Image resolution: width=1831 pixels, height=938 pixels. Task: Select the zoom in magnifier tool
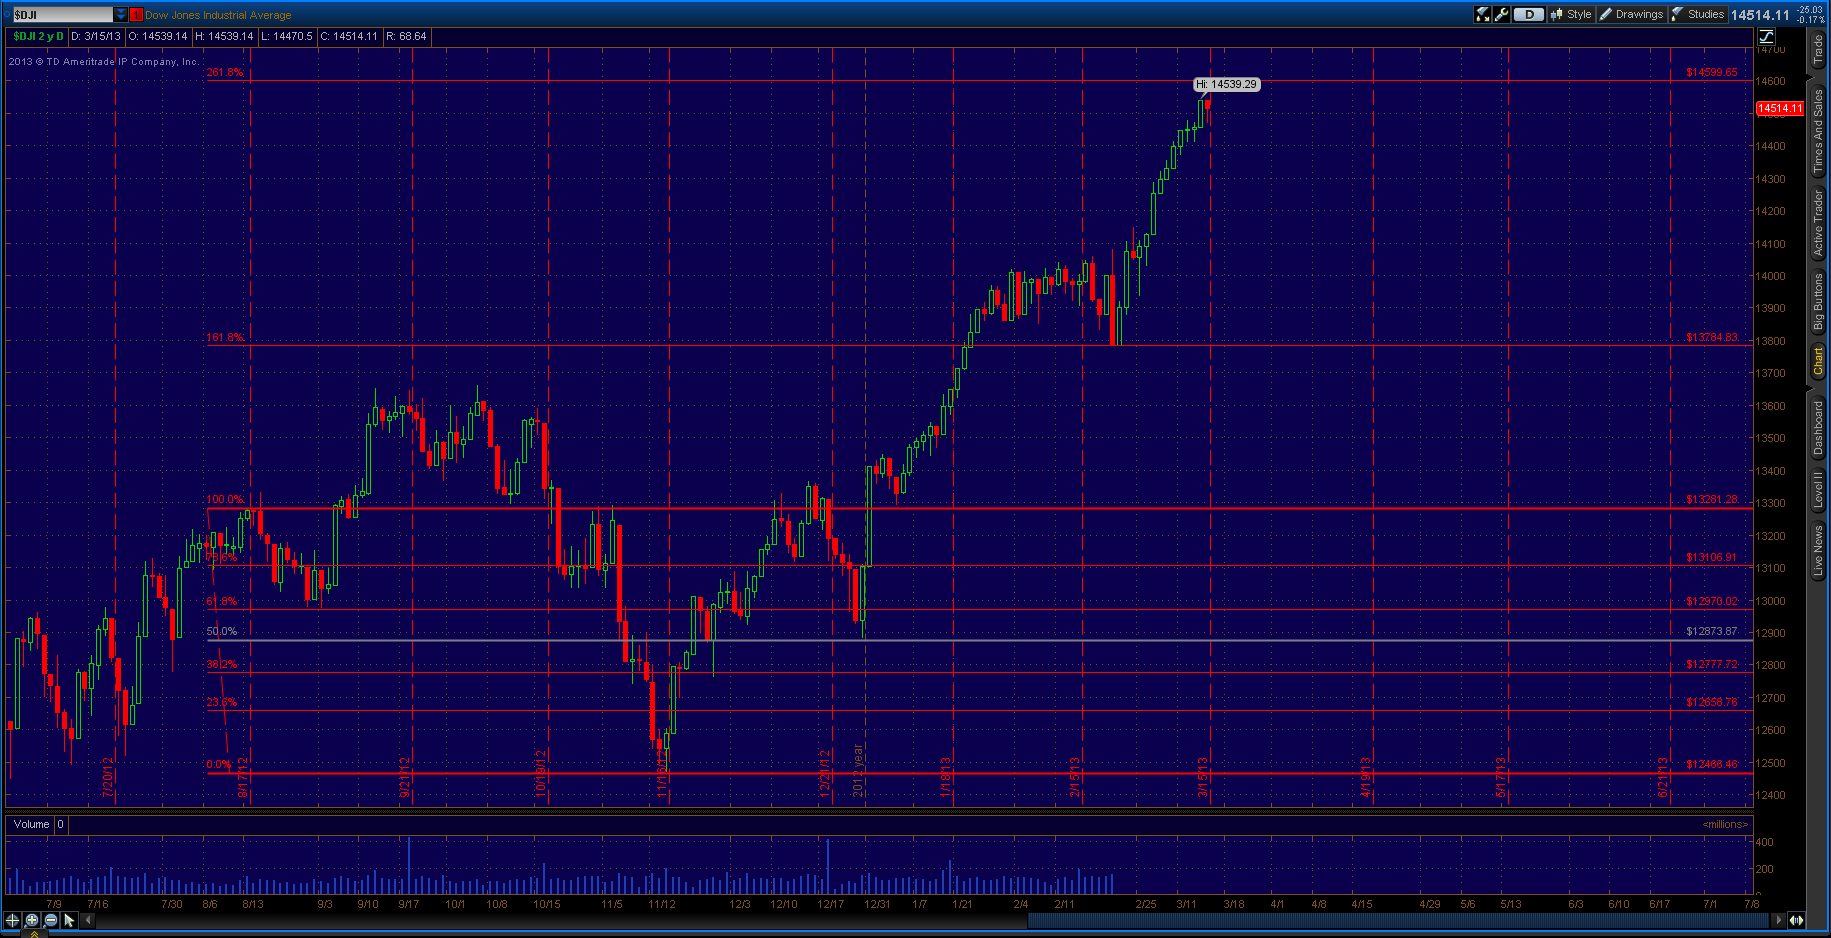click(x=31, y=919)
